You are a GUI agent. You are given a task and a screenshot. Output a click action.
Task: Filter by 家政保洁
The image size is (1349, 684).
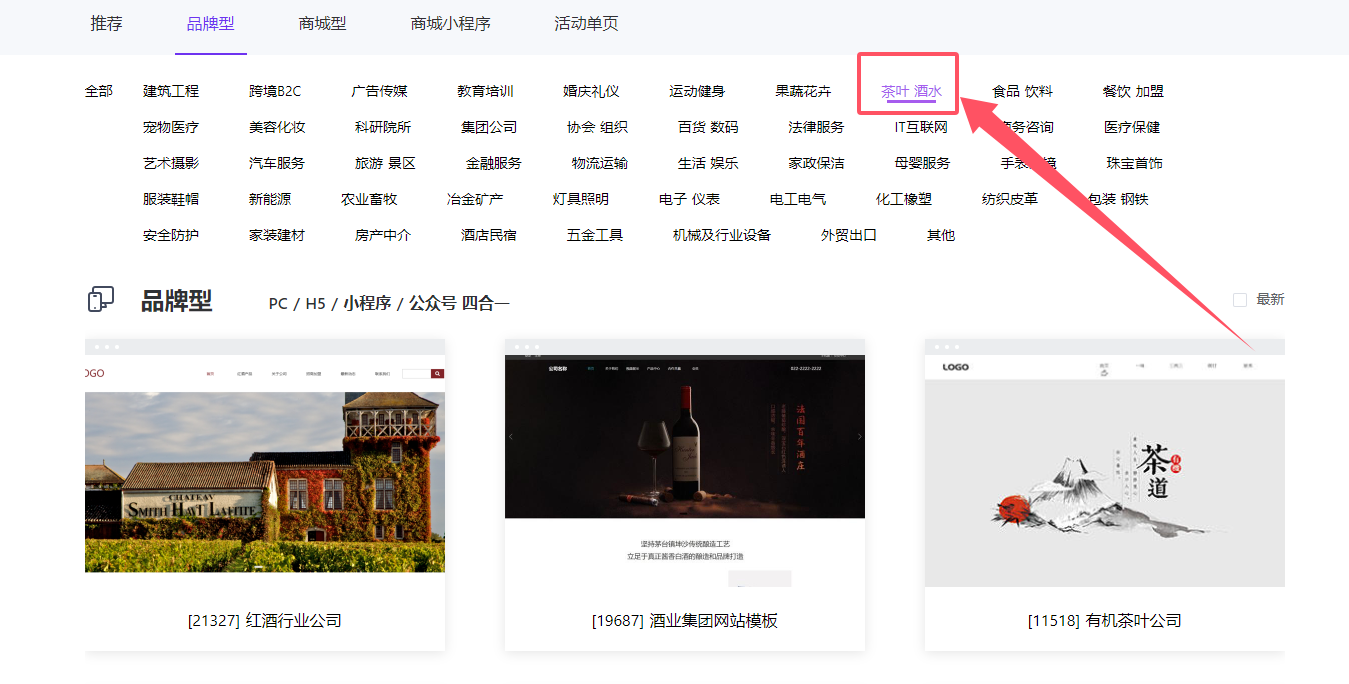tap(816, 163)
